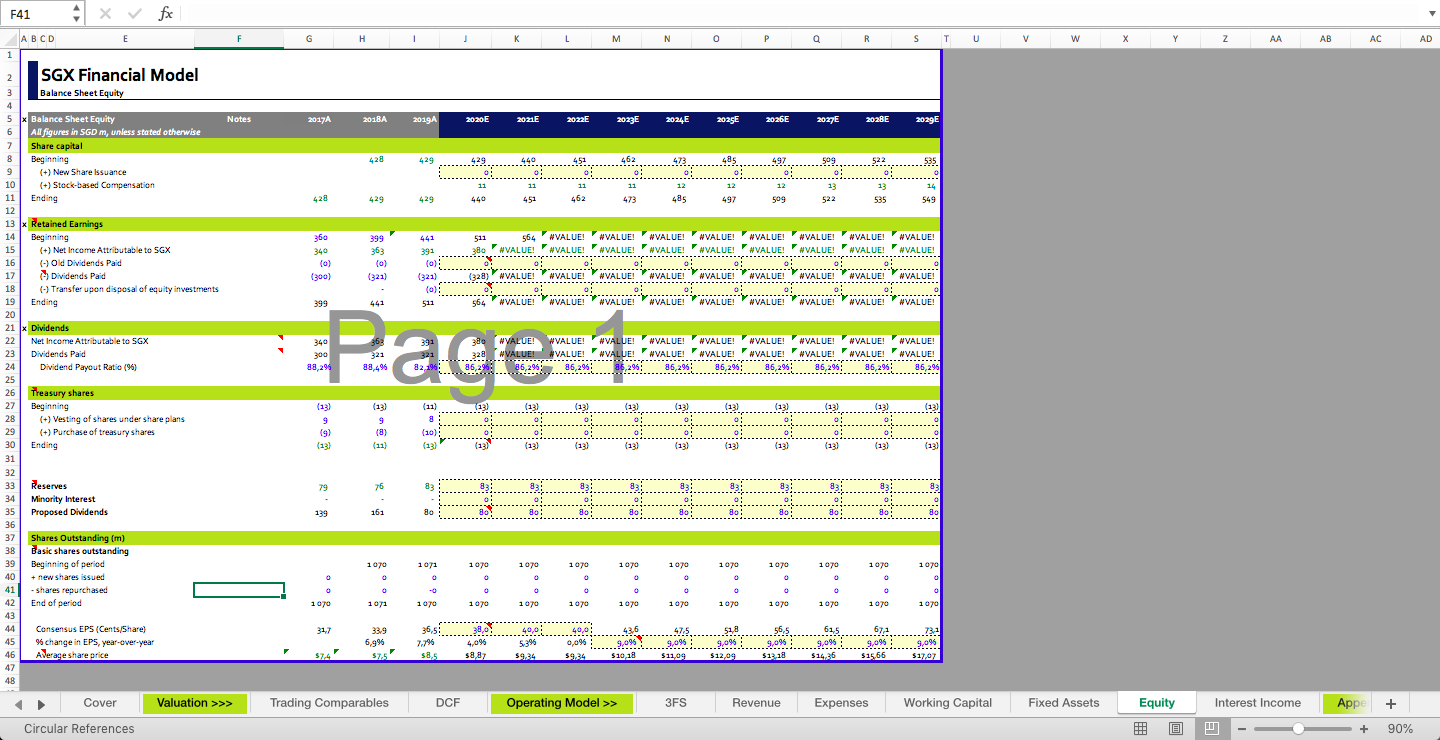The width and height of the screenshot is (1440, 740).
Task: Select column J header
Action: pyautogui.click(x=465, y=39)
